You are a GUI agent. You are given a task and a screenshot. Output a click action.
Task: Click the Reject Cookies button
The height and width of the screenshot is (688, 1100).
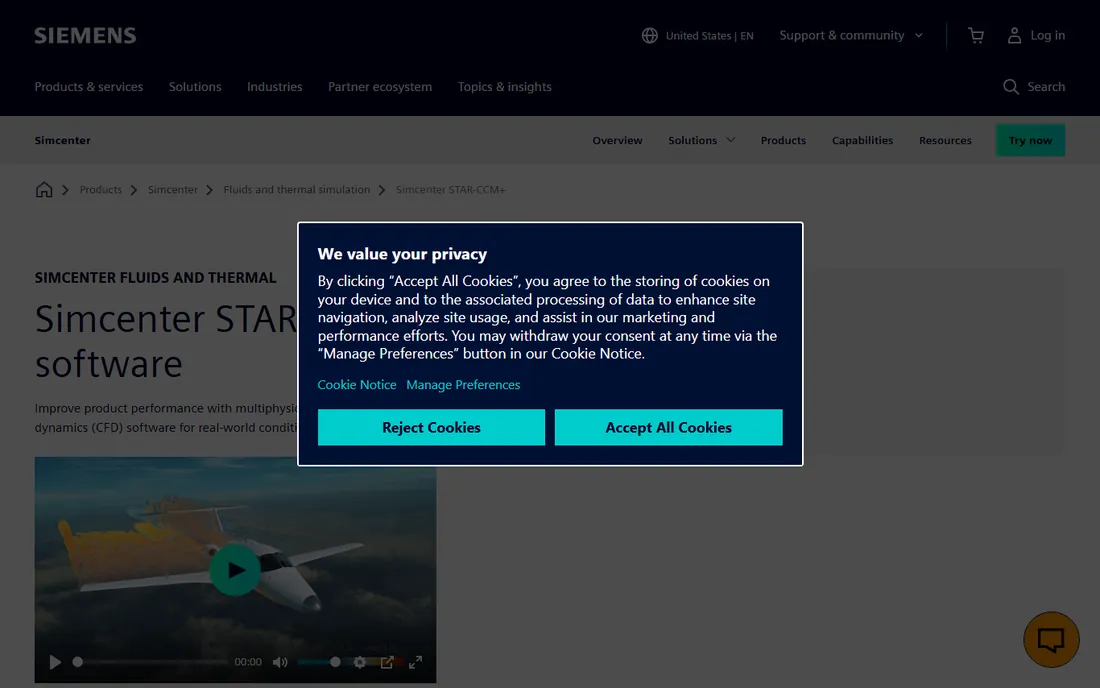pyautogui.click(x=431, y=427)
